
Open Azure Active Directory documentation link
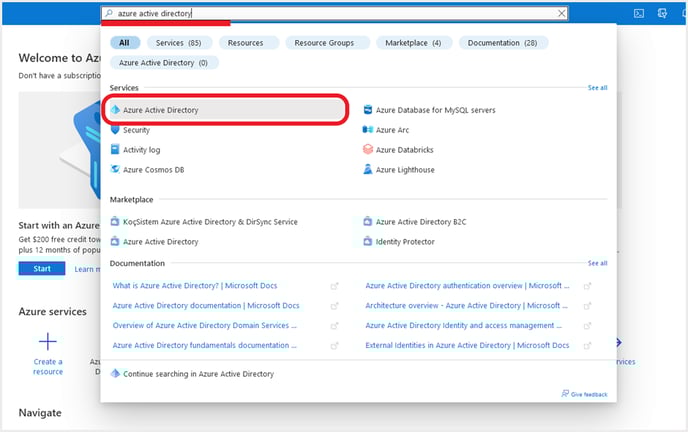coord(206,305)
